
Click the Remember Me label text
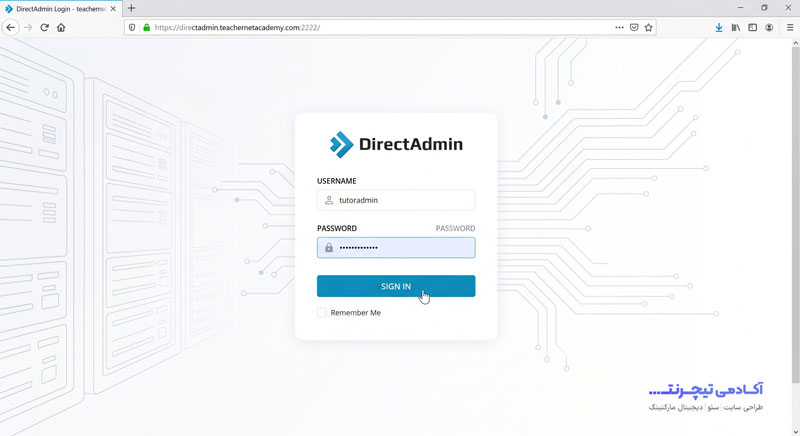(356, 313)
